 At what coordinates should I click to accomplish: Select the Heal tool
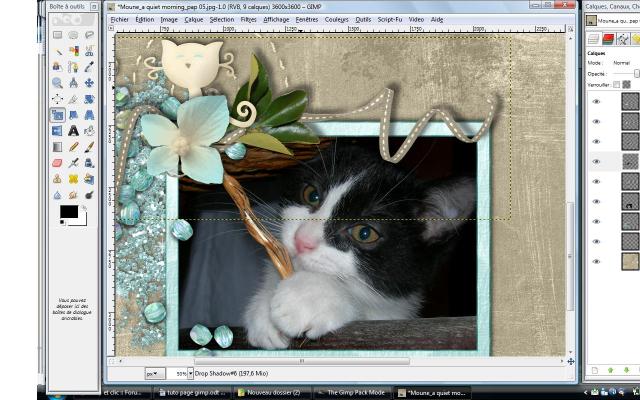tap(73, 179)
